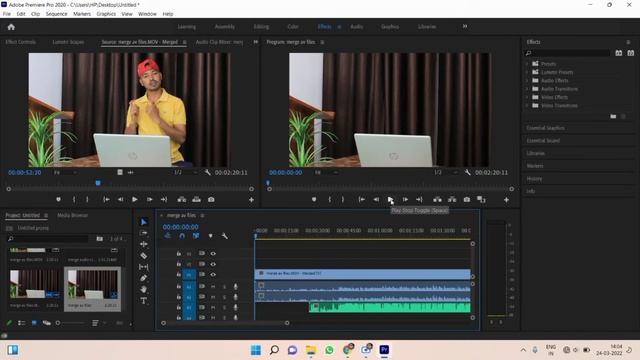Open Program monitor settings wrench
The height and width of the screenshot is (360, 640).
point(468,173)
